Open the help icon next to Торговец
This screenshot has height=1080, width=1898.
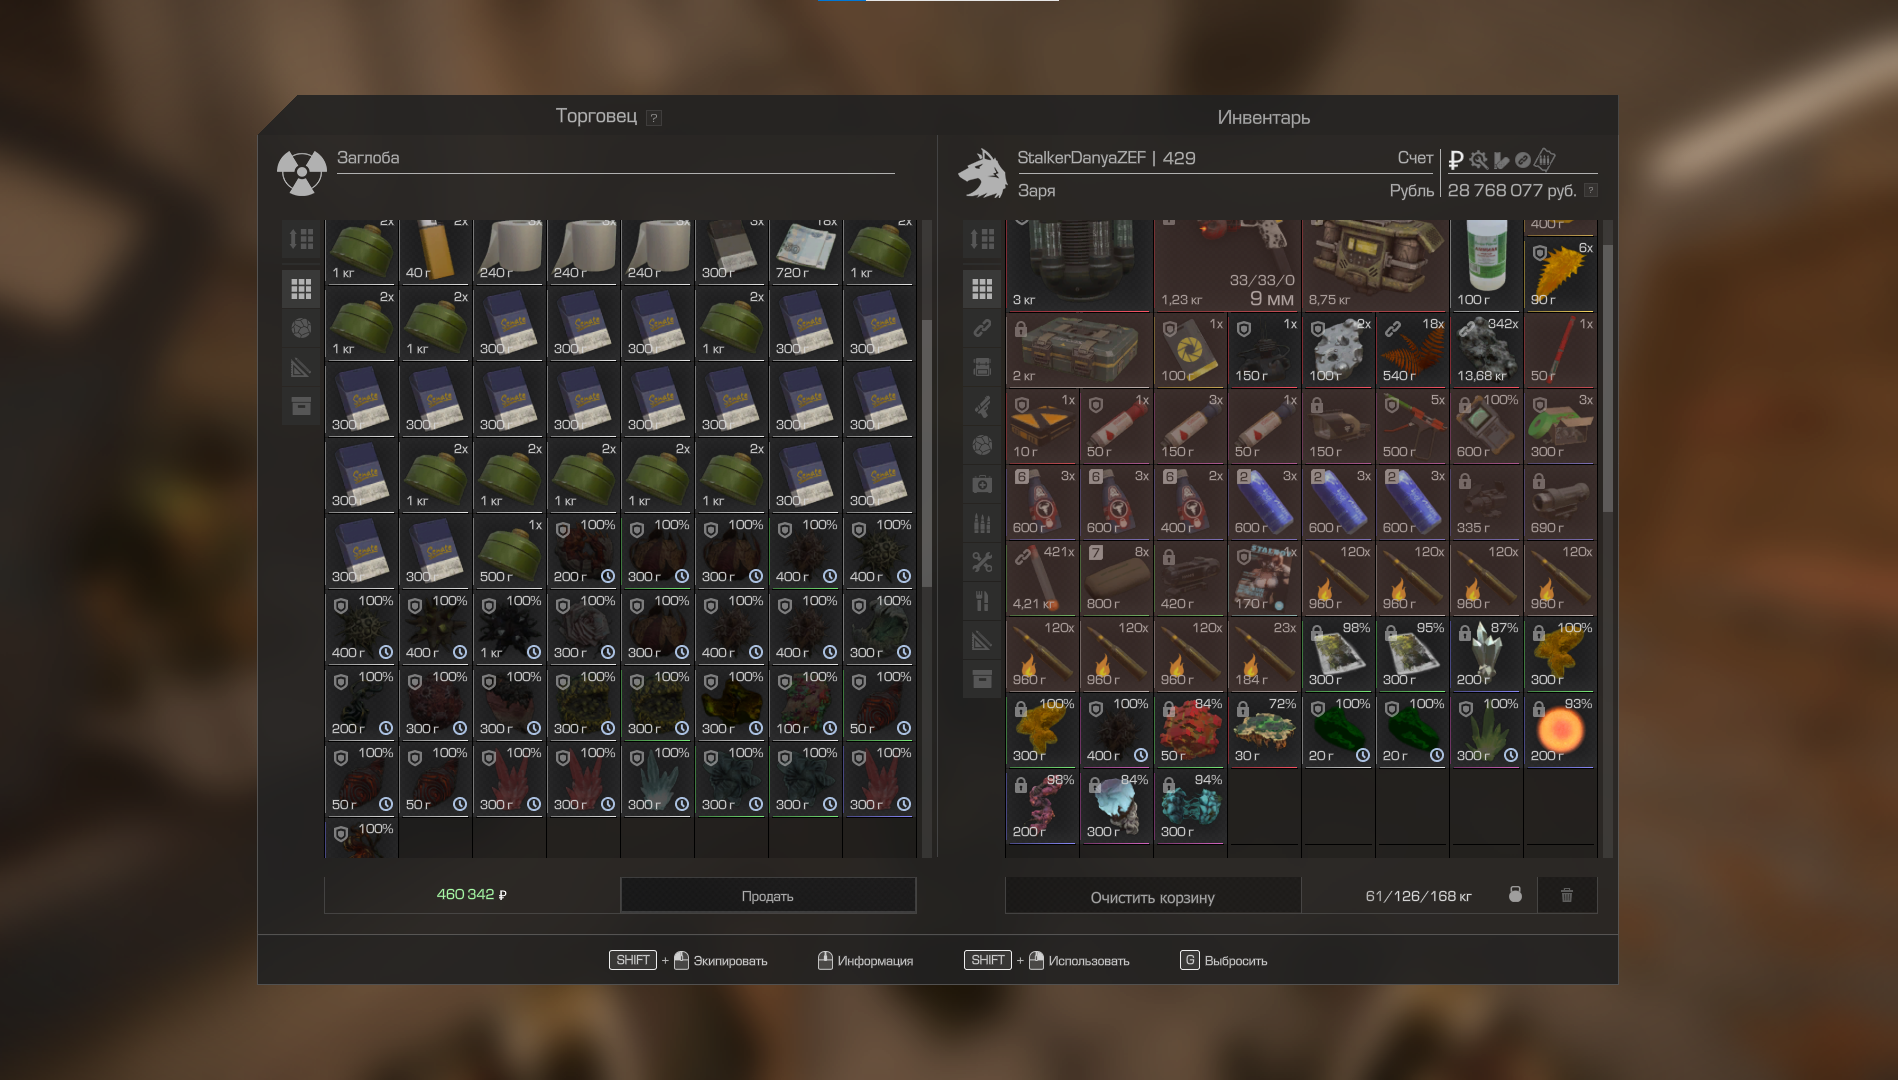654,118
